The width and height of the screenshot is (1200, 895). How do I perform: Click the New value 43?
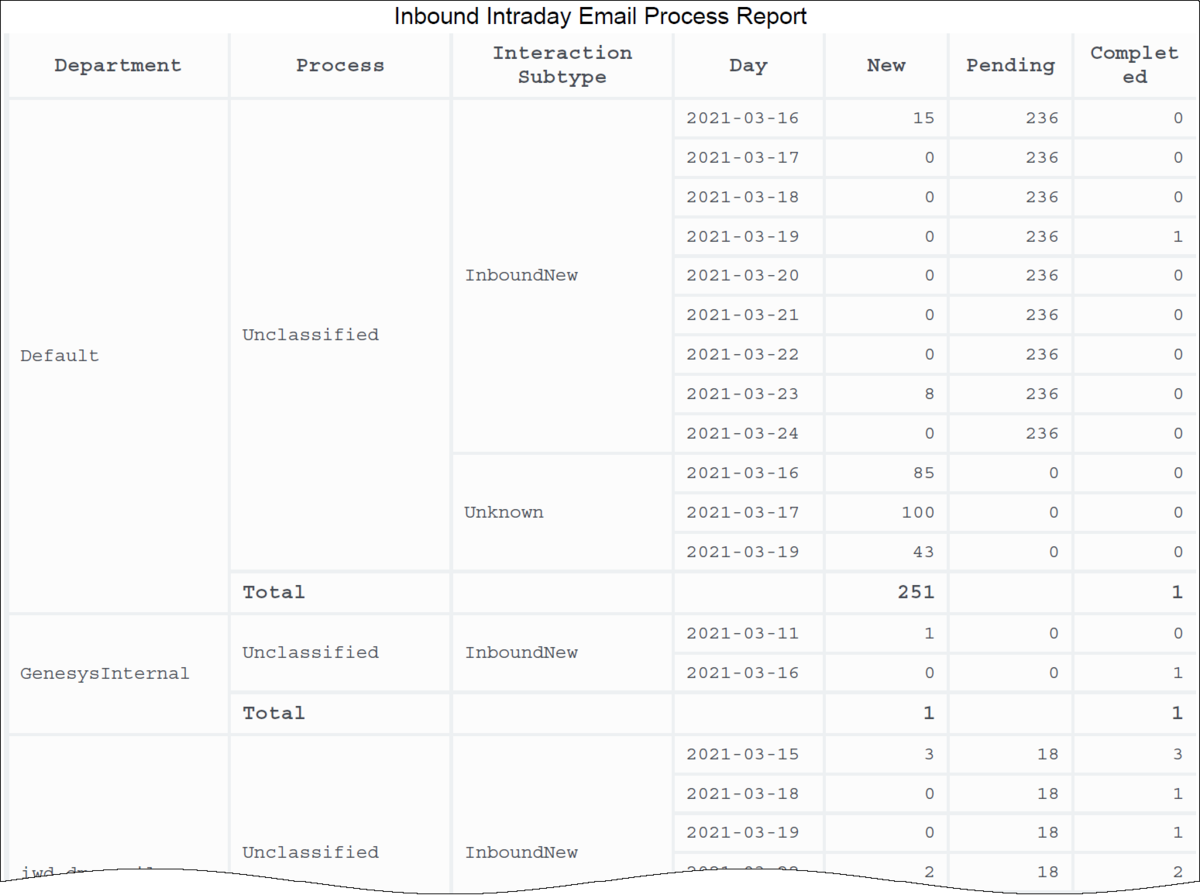point(886,552)
